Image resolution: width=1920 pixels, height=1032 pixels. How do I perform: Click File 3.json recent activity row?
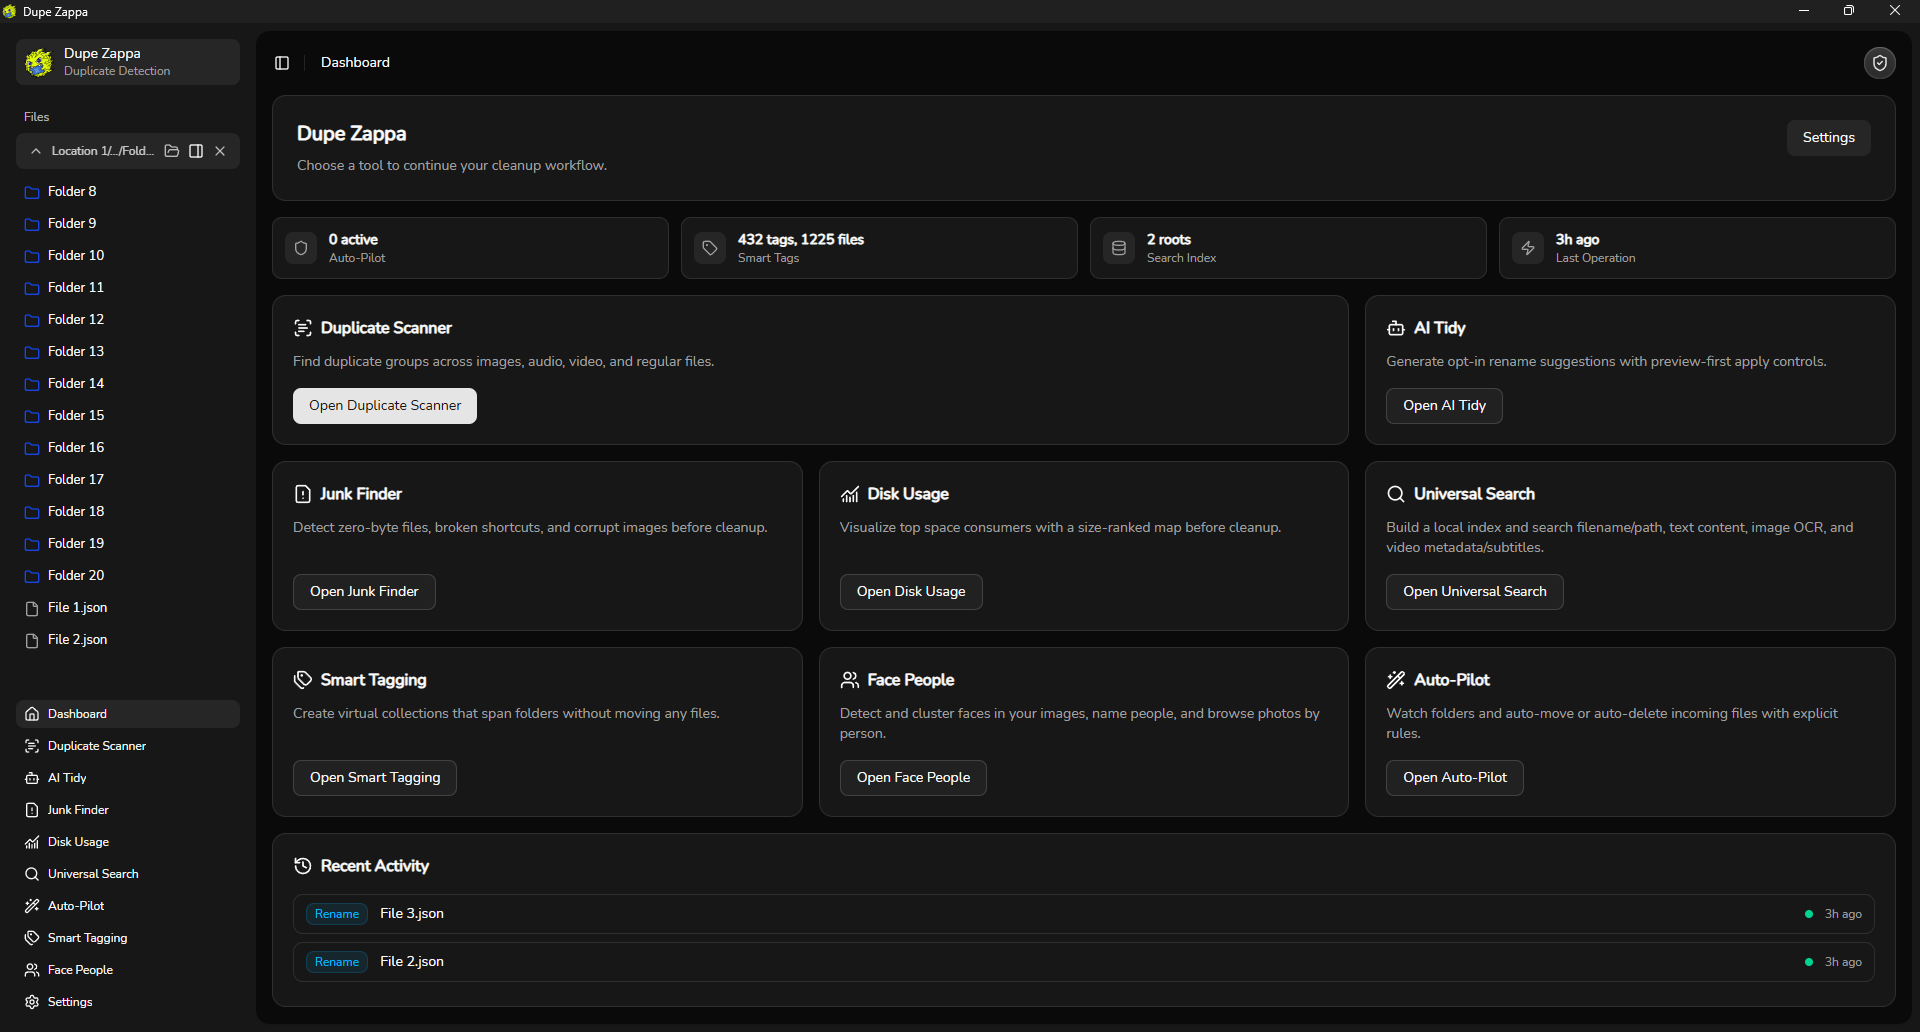1083,914
